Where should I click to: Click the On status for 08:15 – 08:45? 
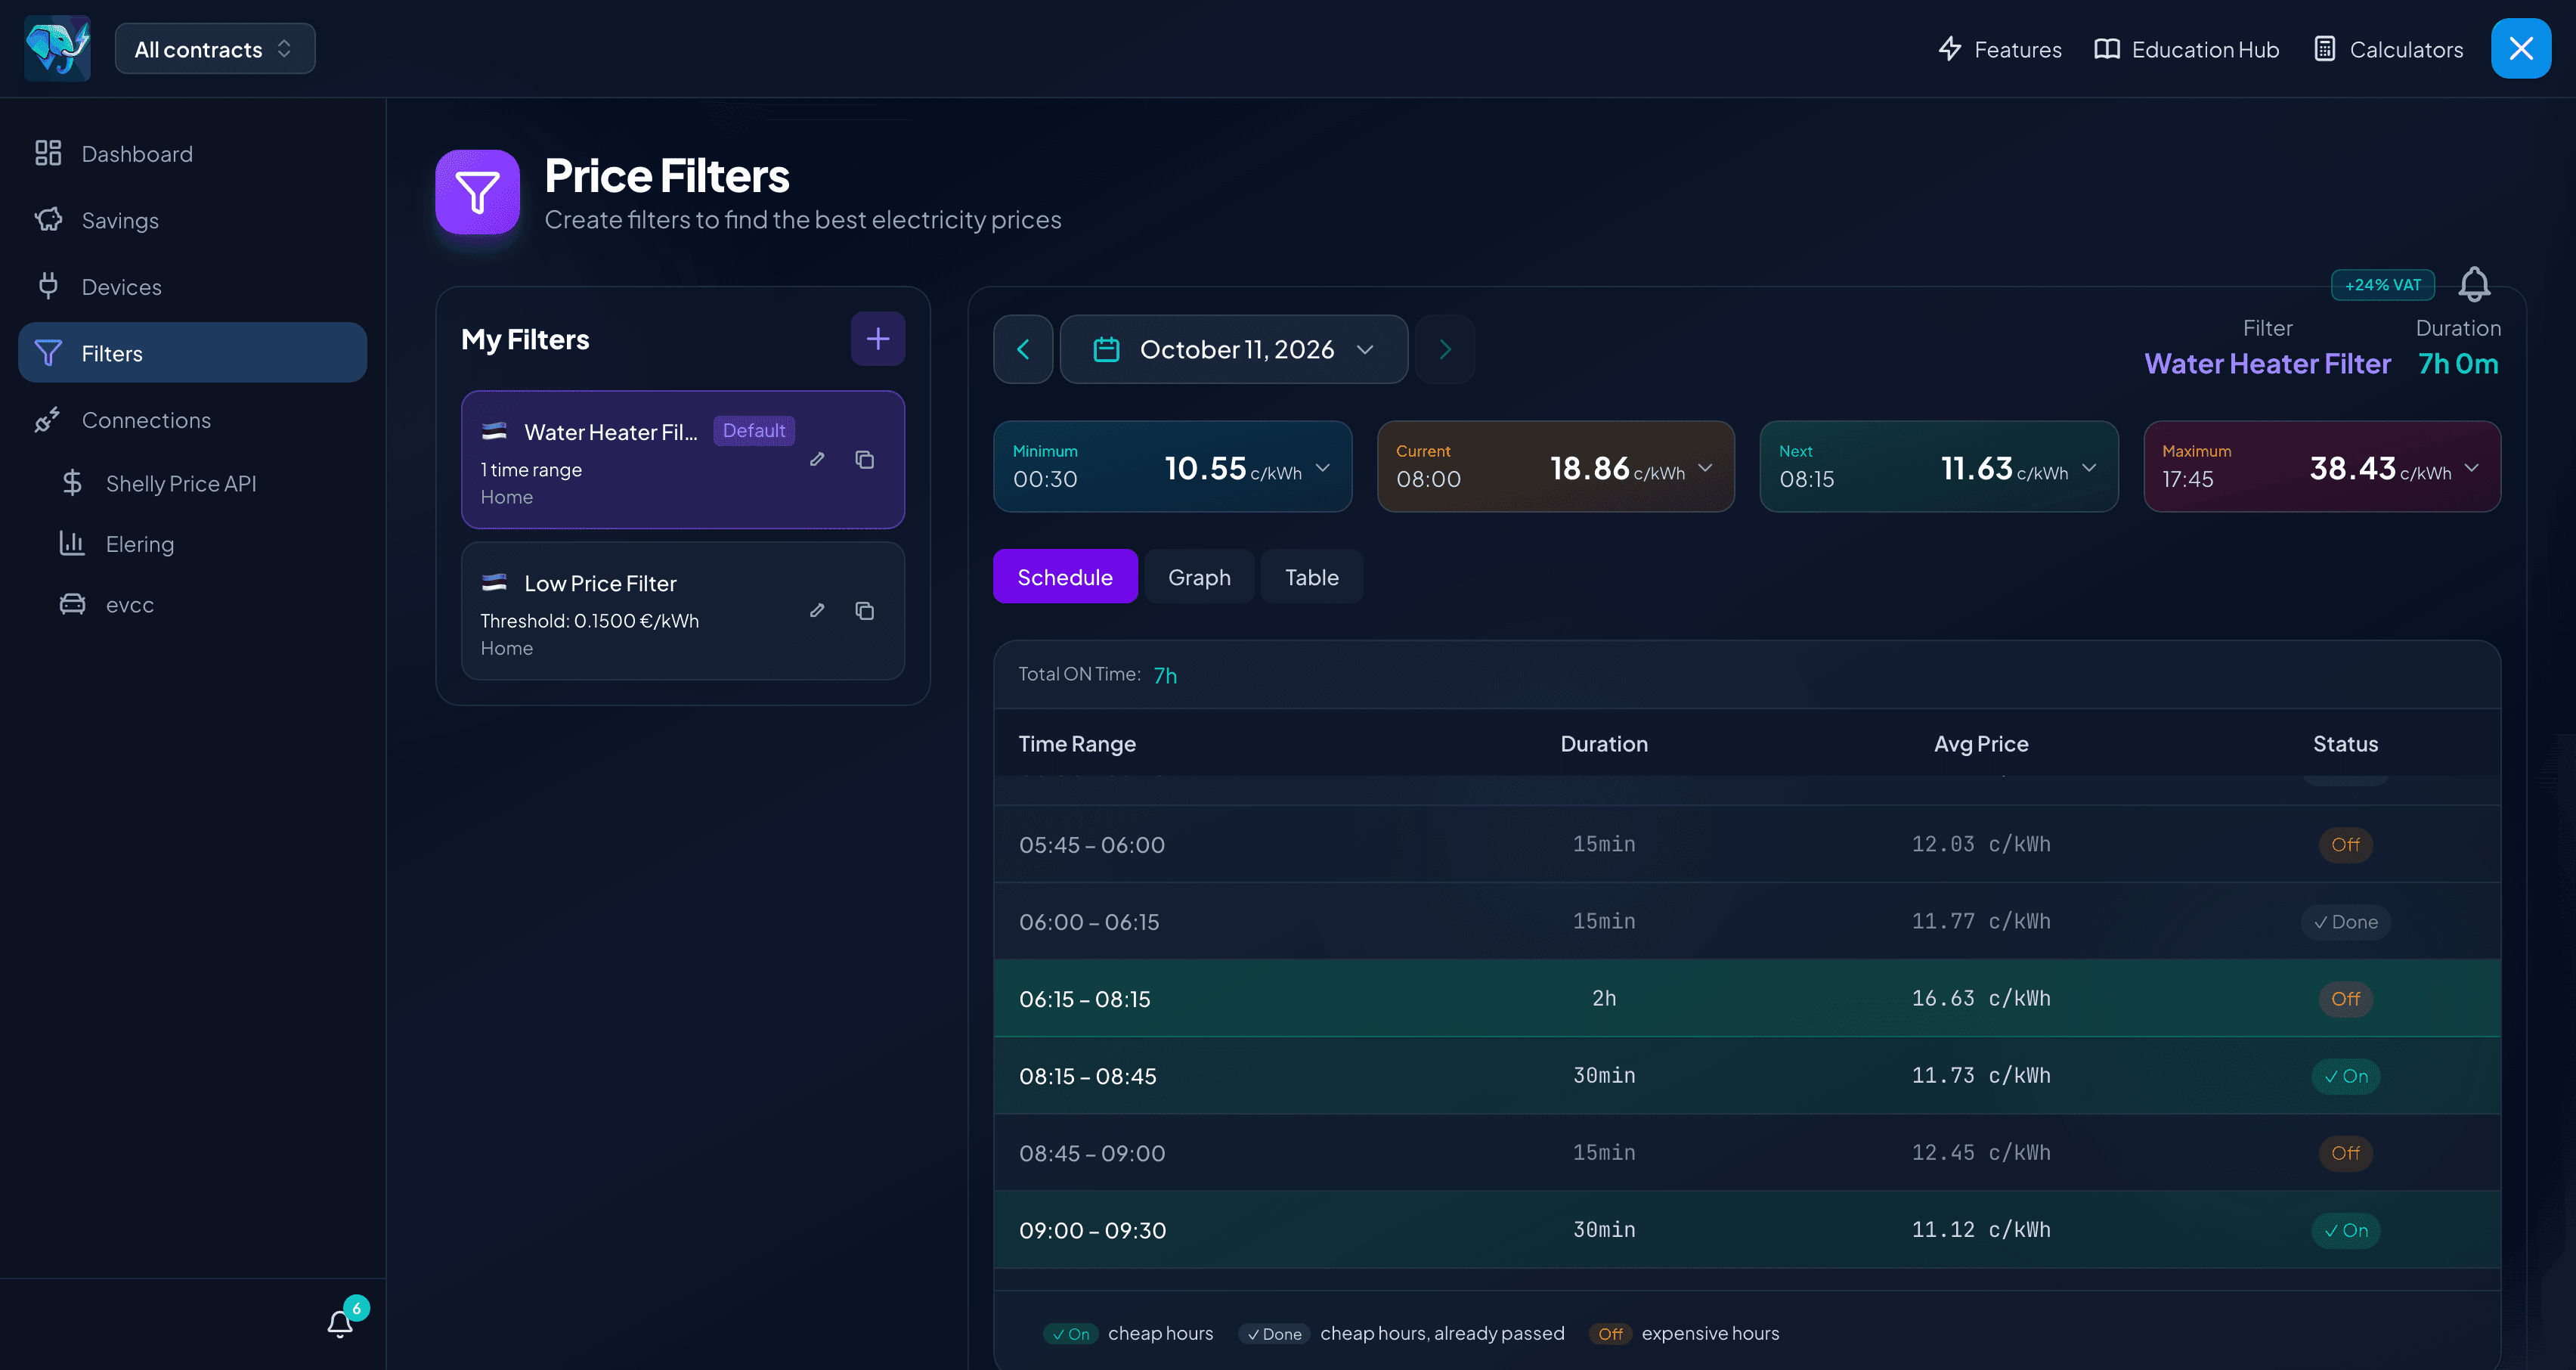(2345, 1076)
